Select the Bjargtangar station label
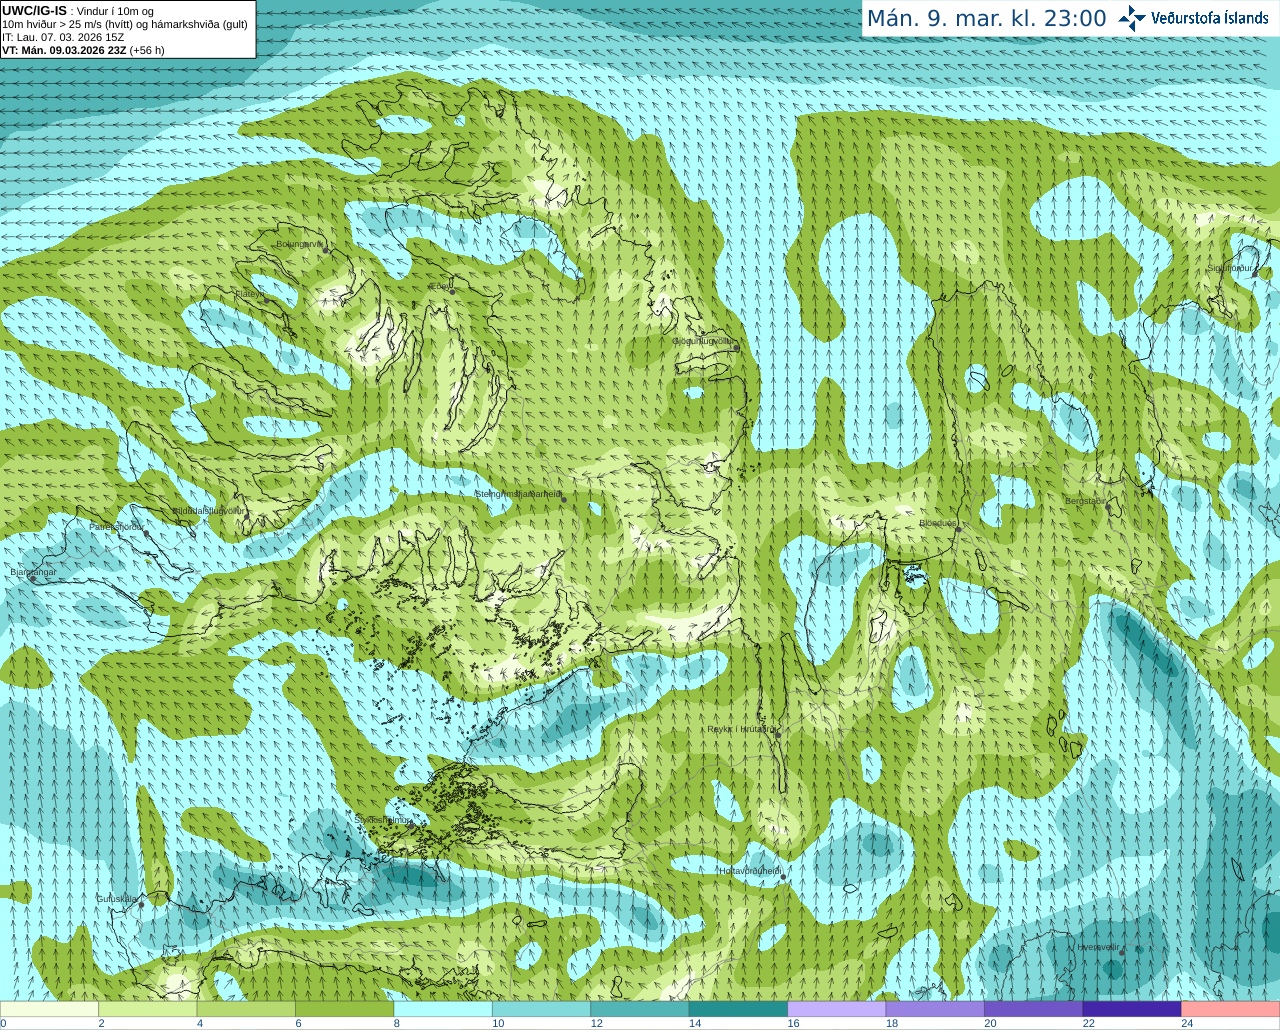This screenshot has height=1030, width=1280. (x=33, y=572)
